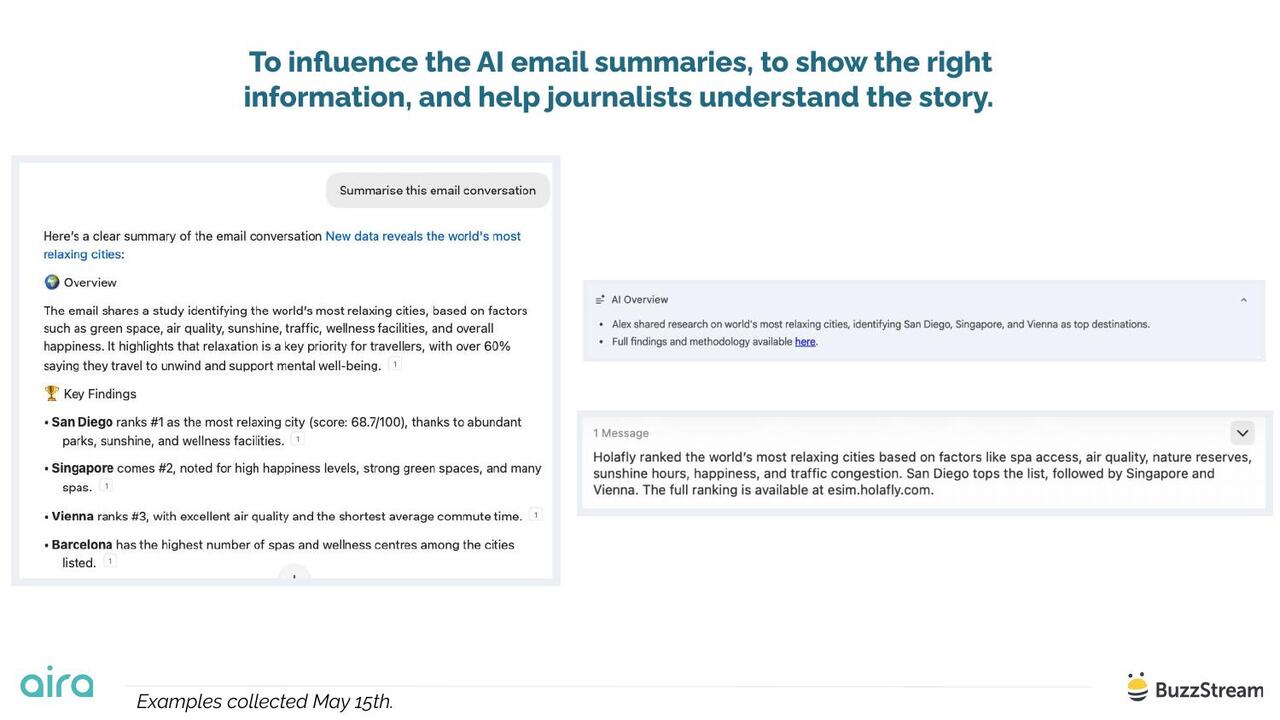Open citation marker after Singapore spas
The height and width of the screenshot is (720, 1280).
[106, 486]
